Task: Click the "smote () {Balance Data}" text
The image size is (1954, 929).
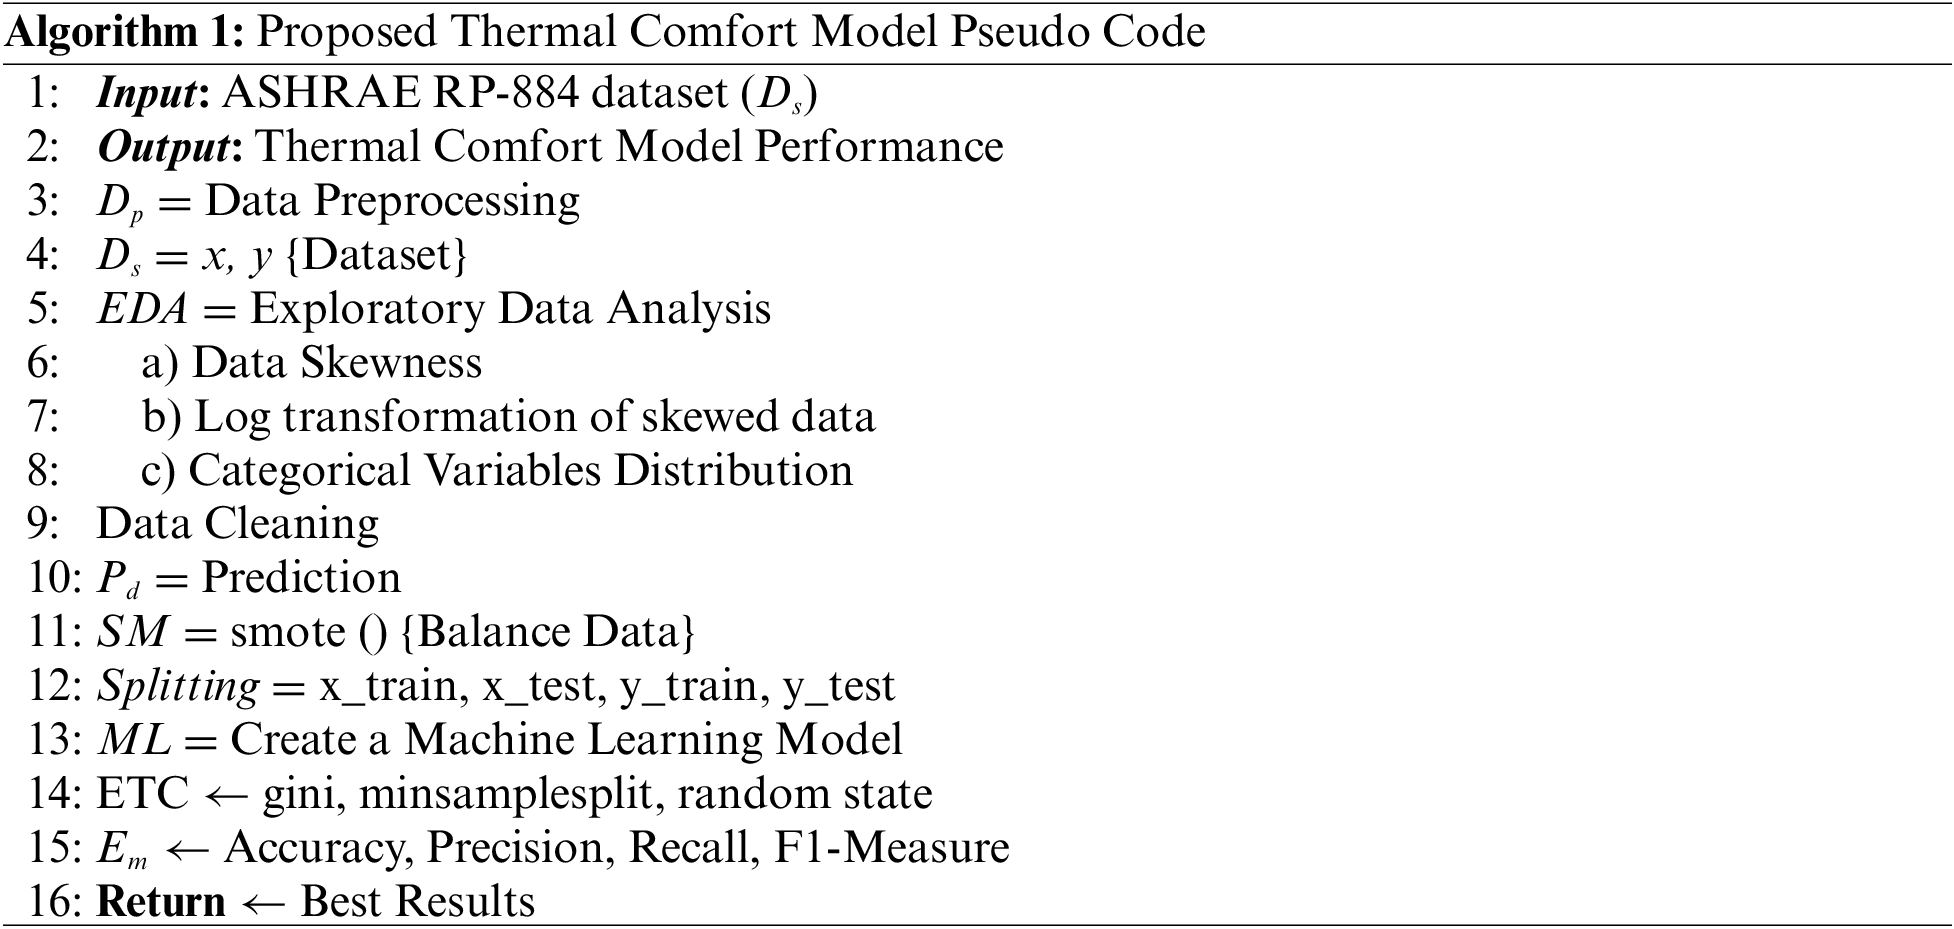Action: (x=462, y=632)
